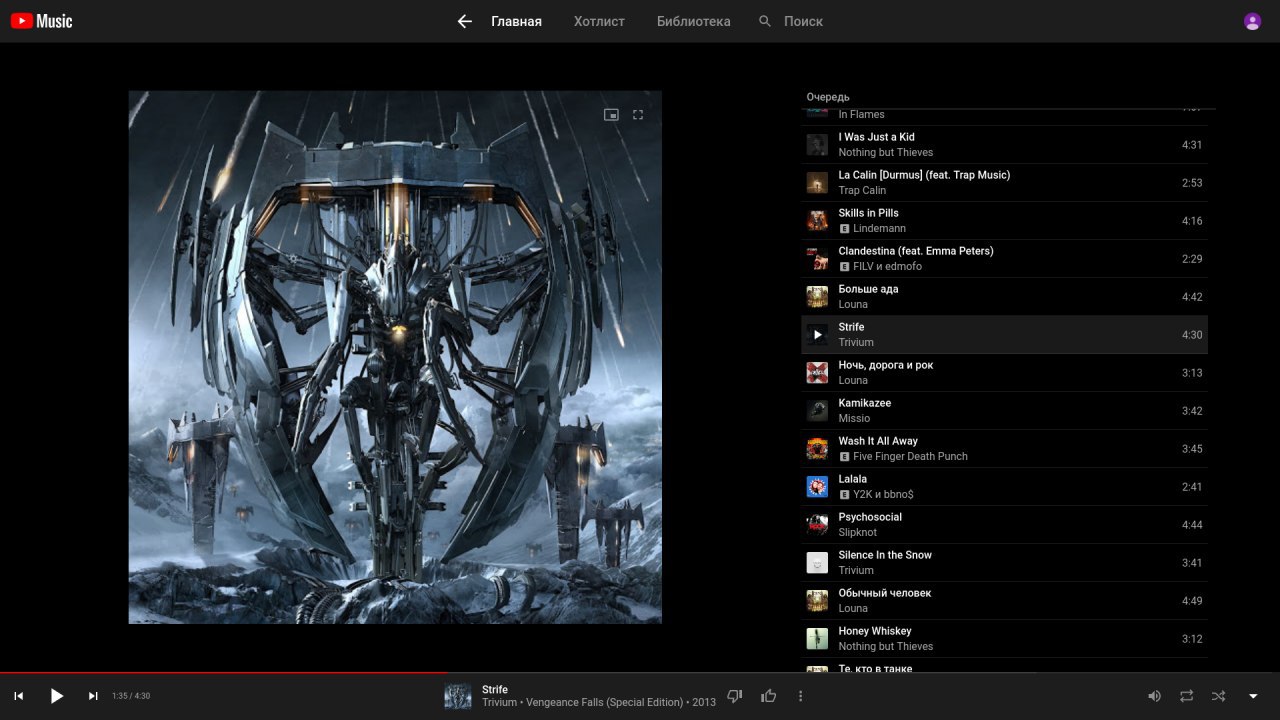Click the large Vengeance Falls album art
1280x720 pixels.
click(395, 357)
